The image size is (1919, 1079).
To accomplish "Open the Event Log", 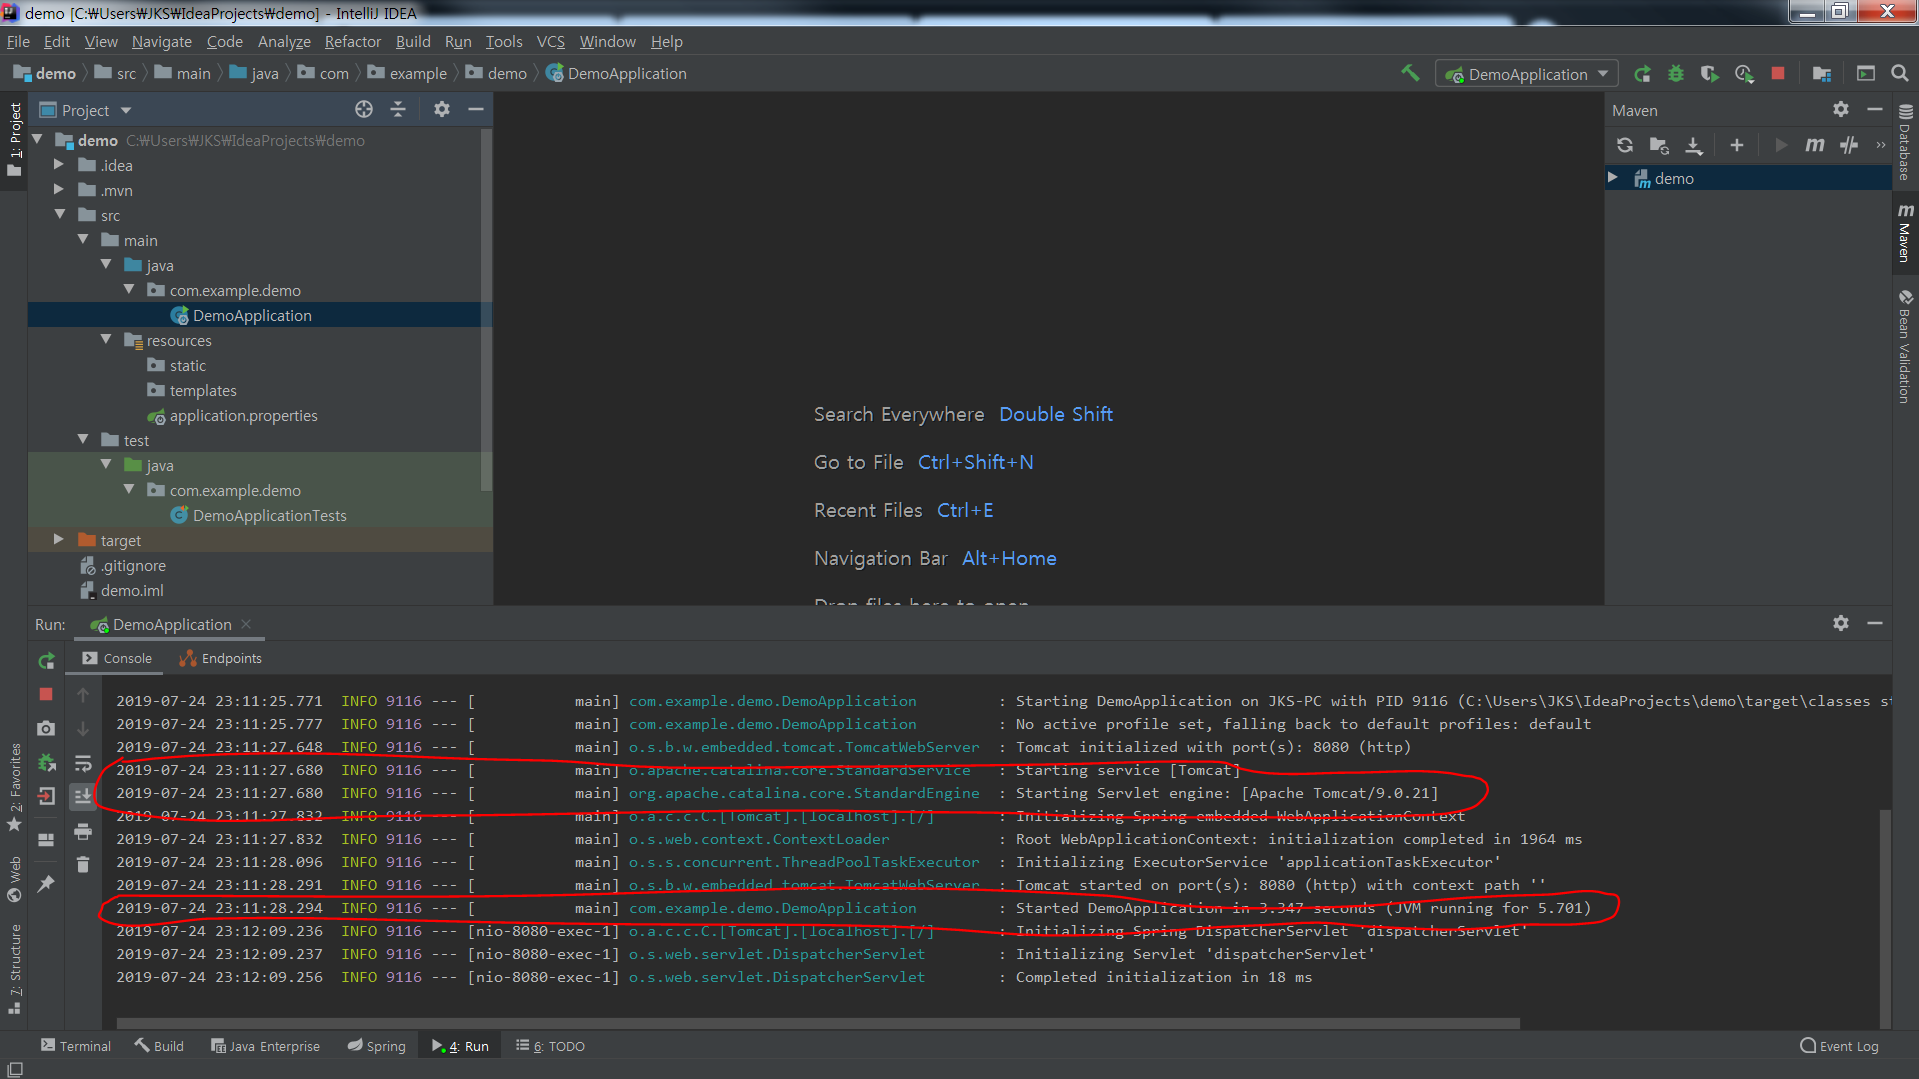I will [1839, 1046].
